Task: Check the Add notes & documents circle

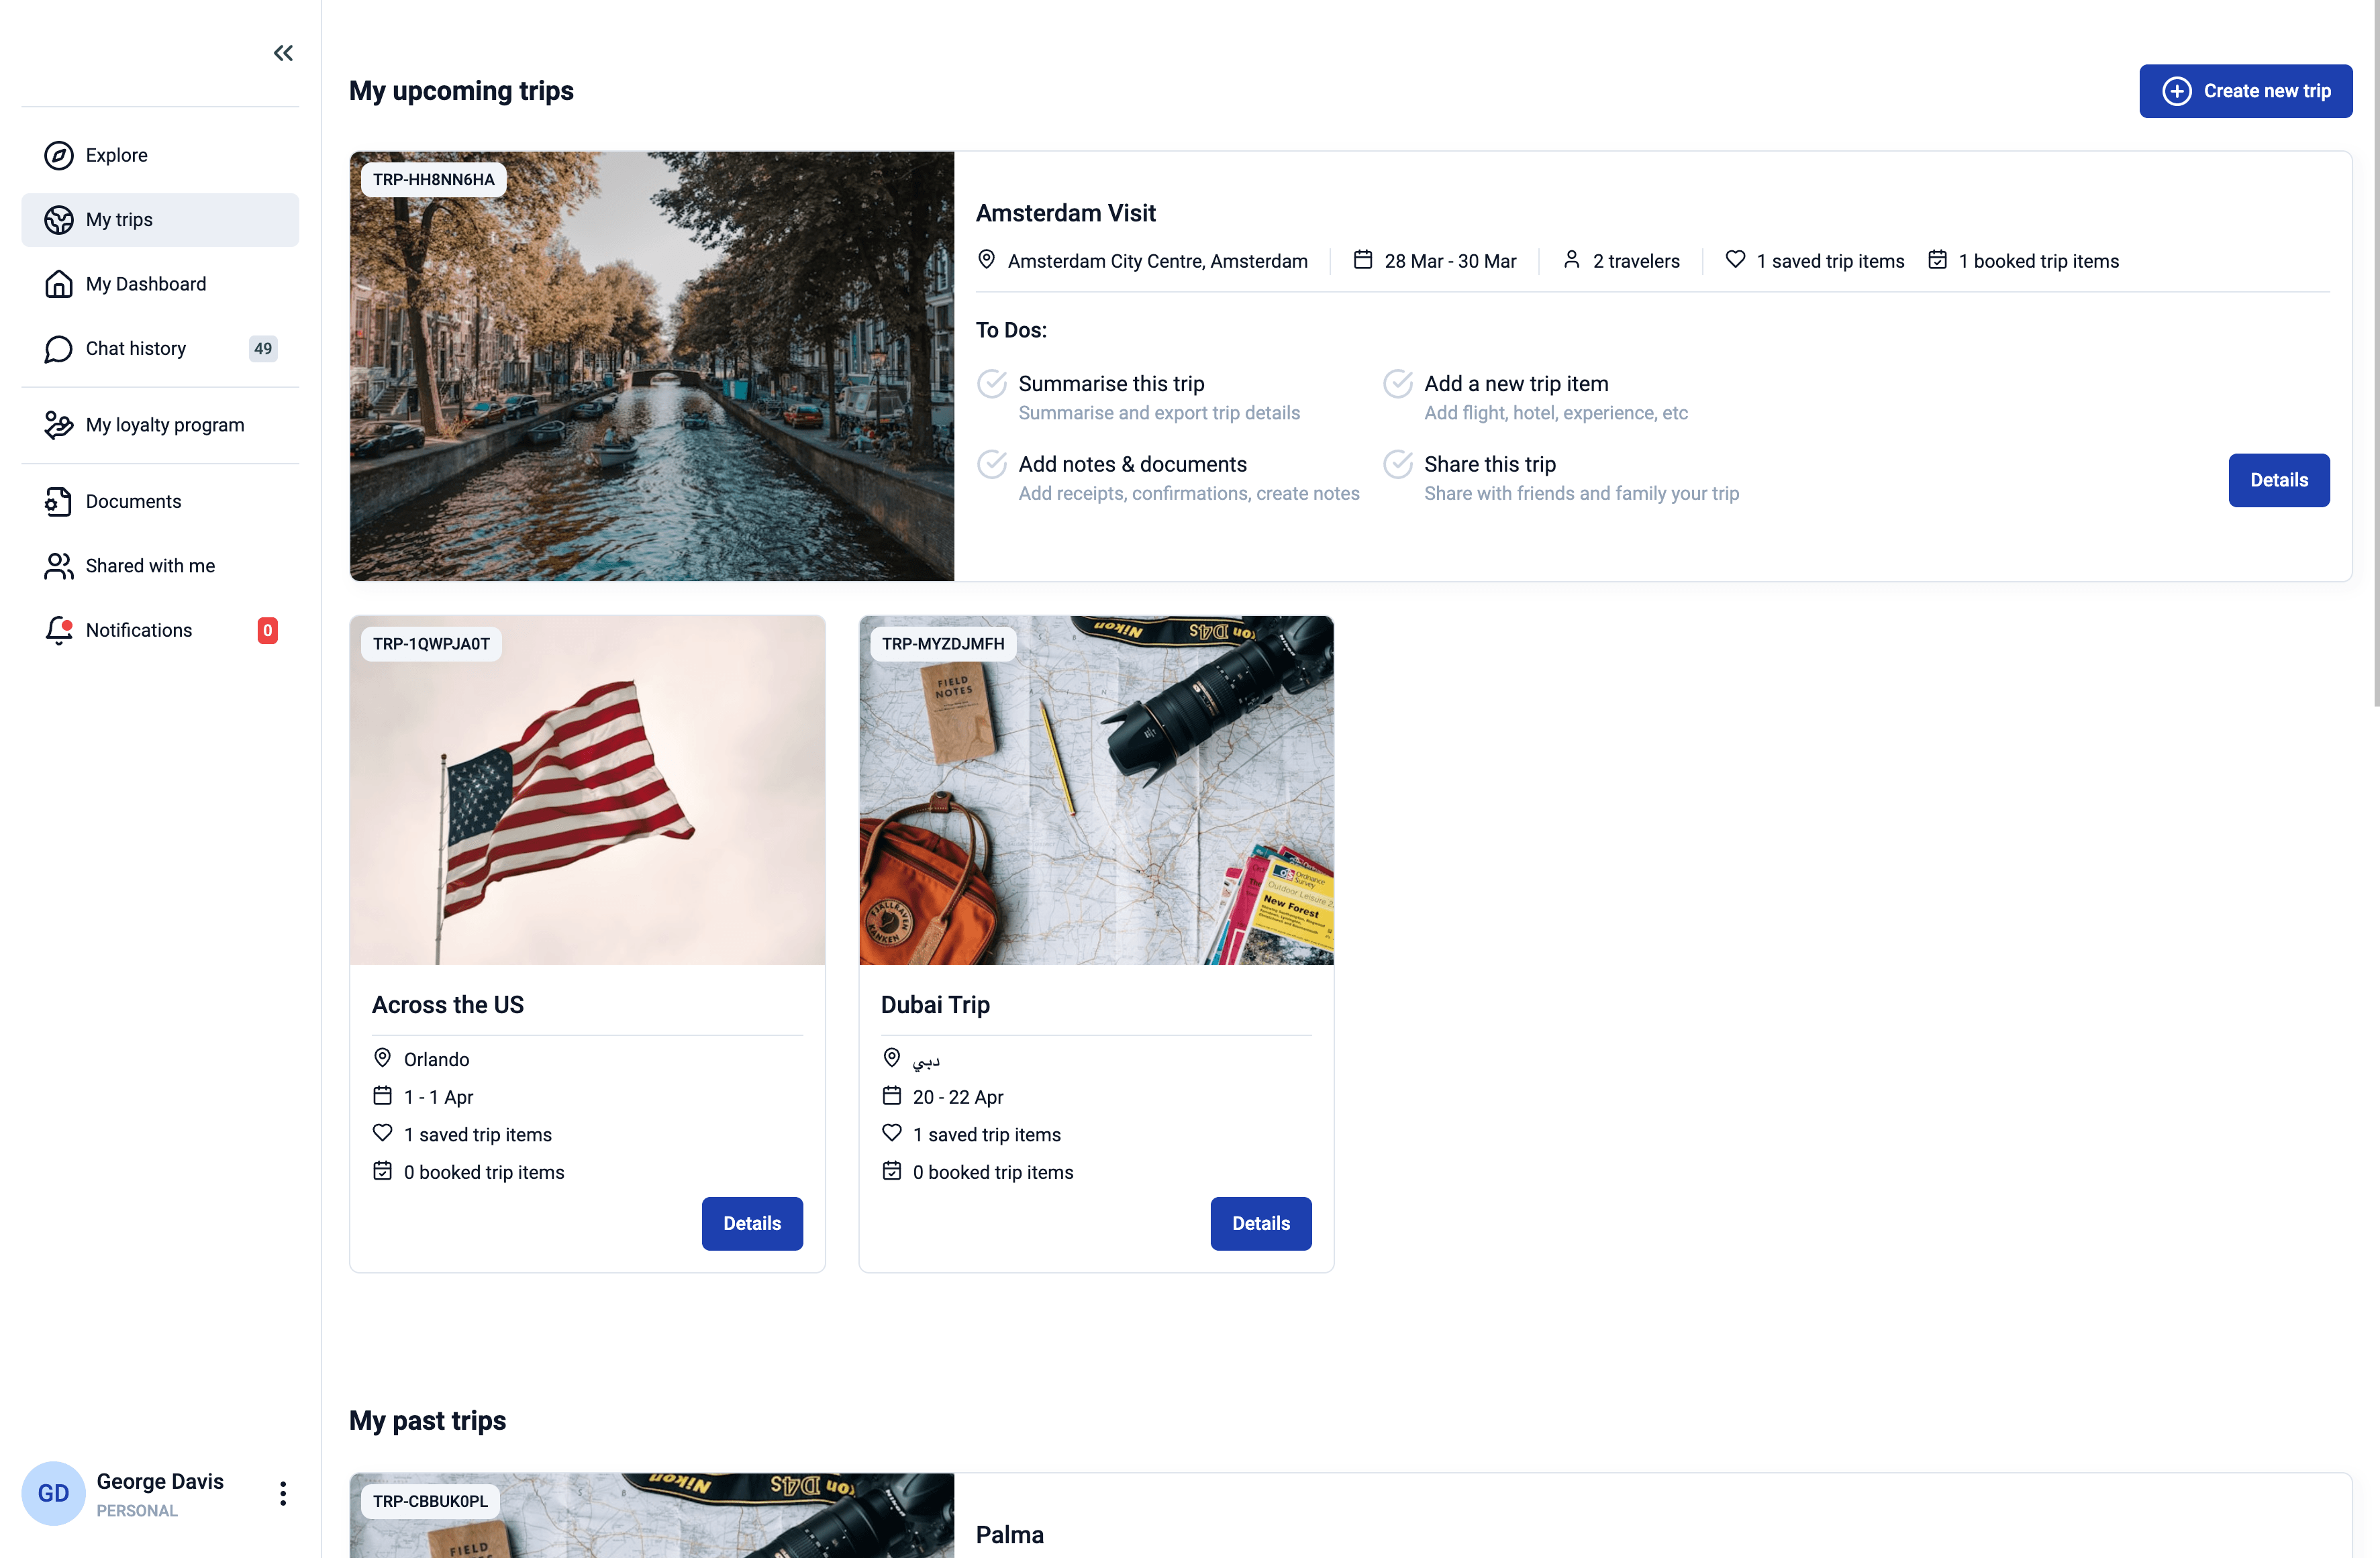Action: 992,464
